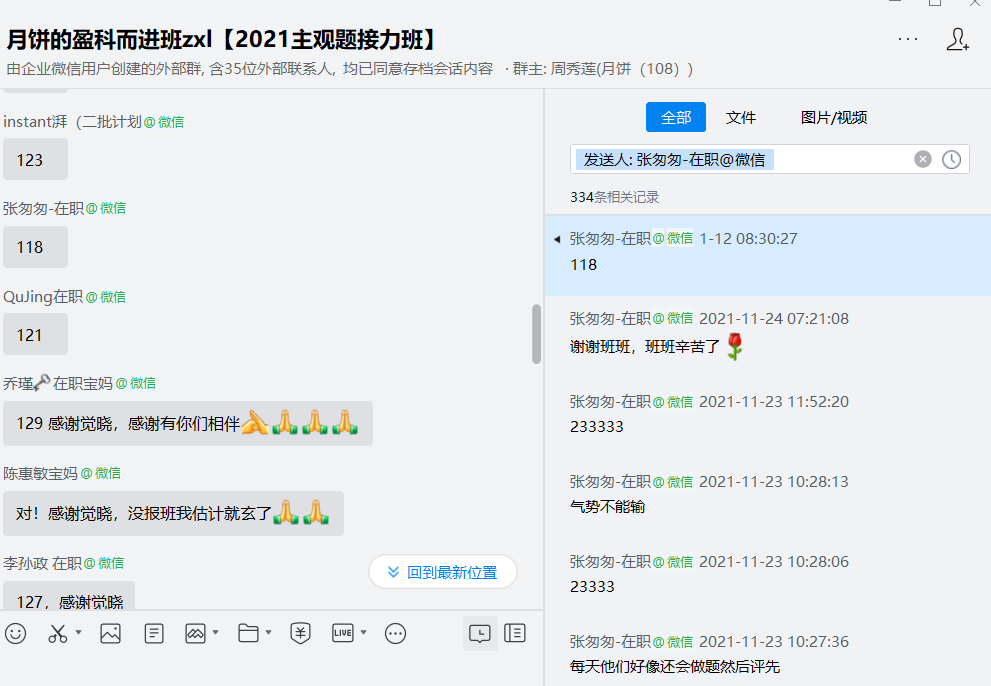Select the record '谢谢班班，班班辛苦了'

pyautogui.click(x=768, y=335)
